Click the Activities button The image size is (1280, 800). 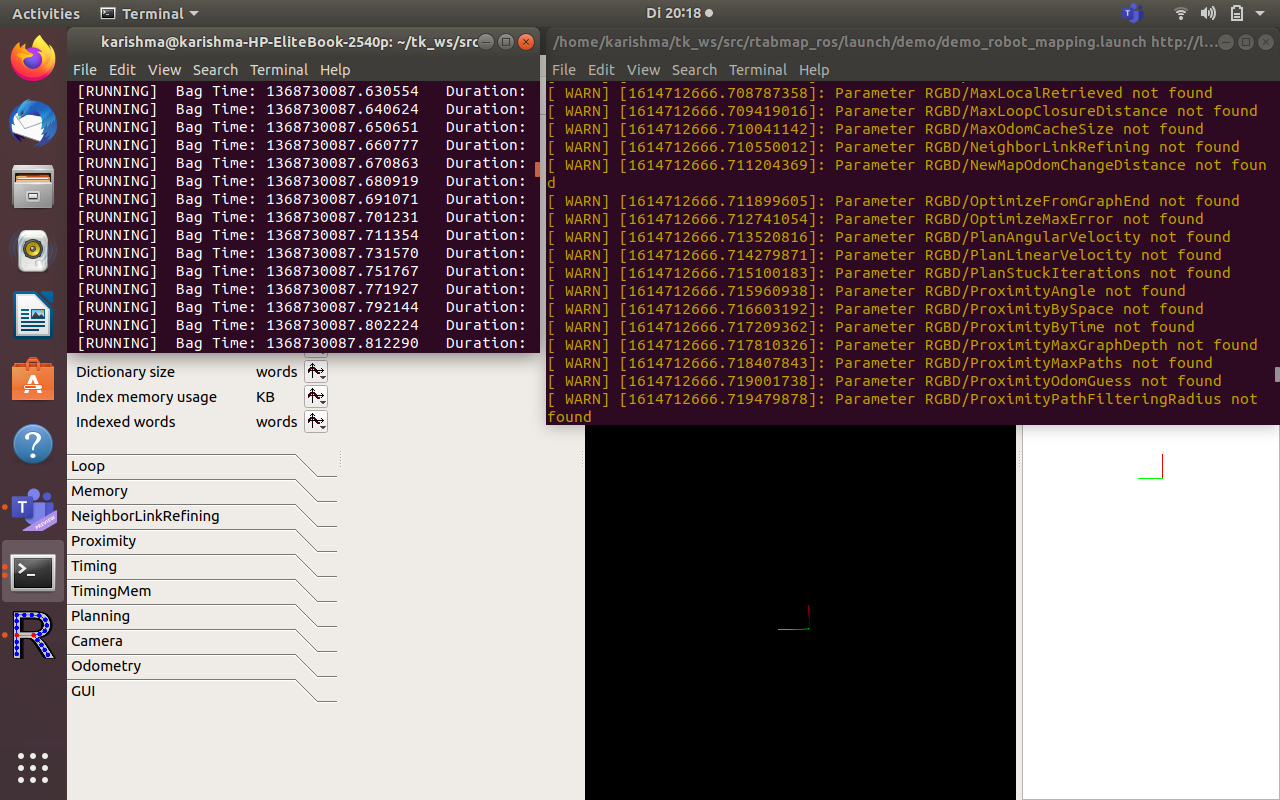pos(46,14)
